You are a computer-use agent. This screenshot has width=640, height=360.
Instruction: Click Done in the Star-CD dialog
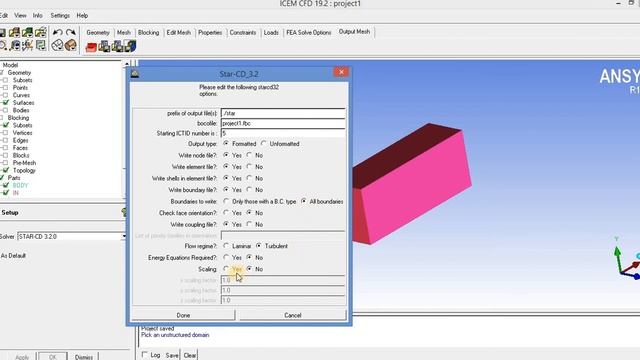183,315
